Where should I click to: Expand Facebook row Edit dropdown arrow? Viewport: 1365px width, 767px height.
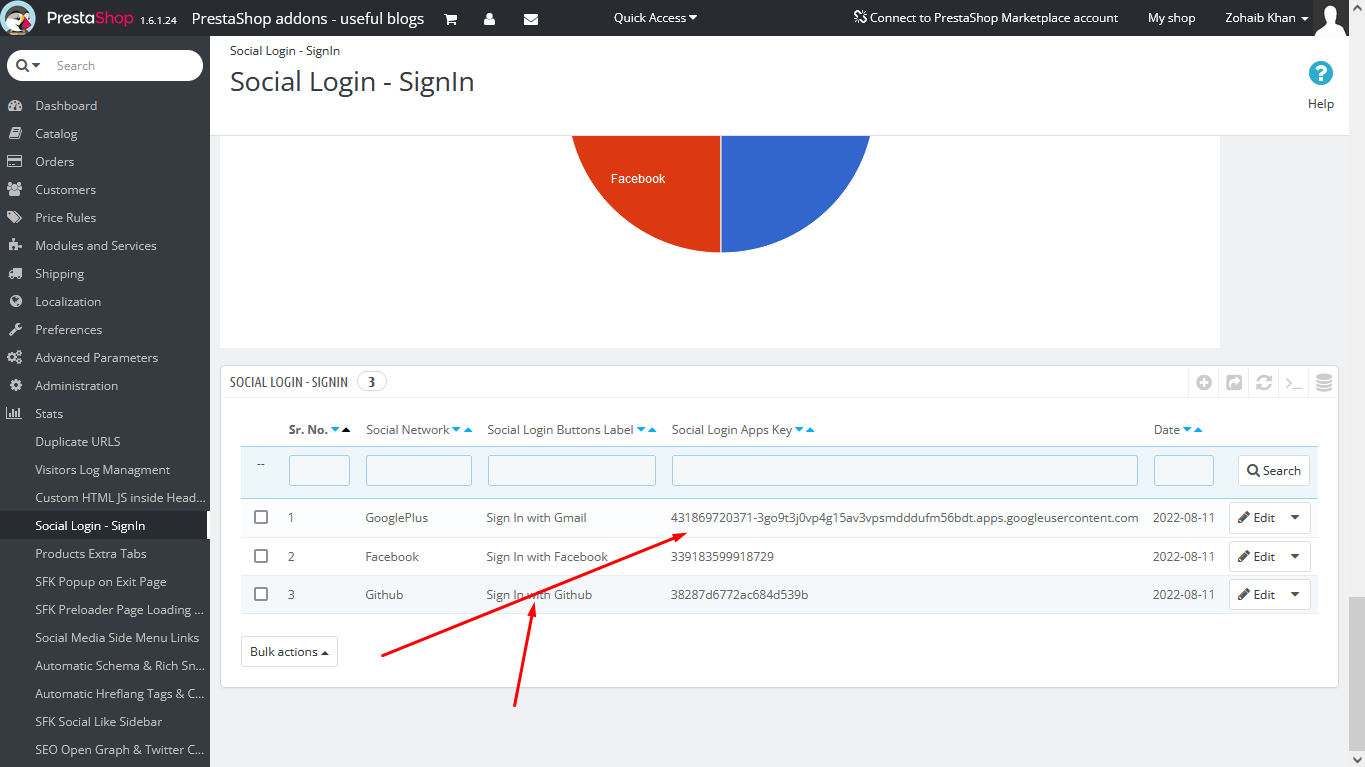pyautogui.click(x=1296, y=556)
